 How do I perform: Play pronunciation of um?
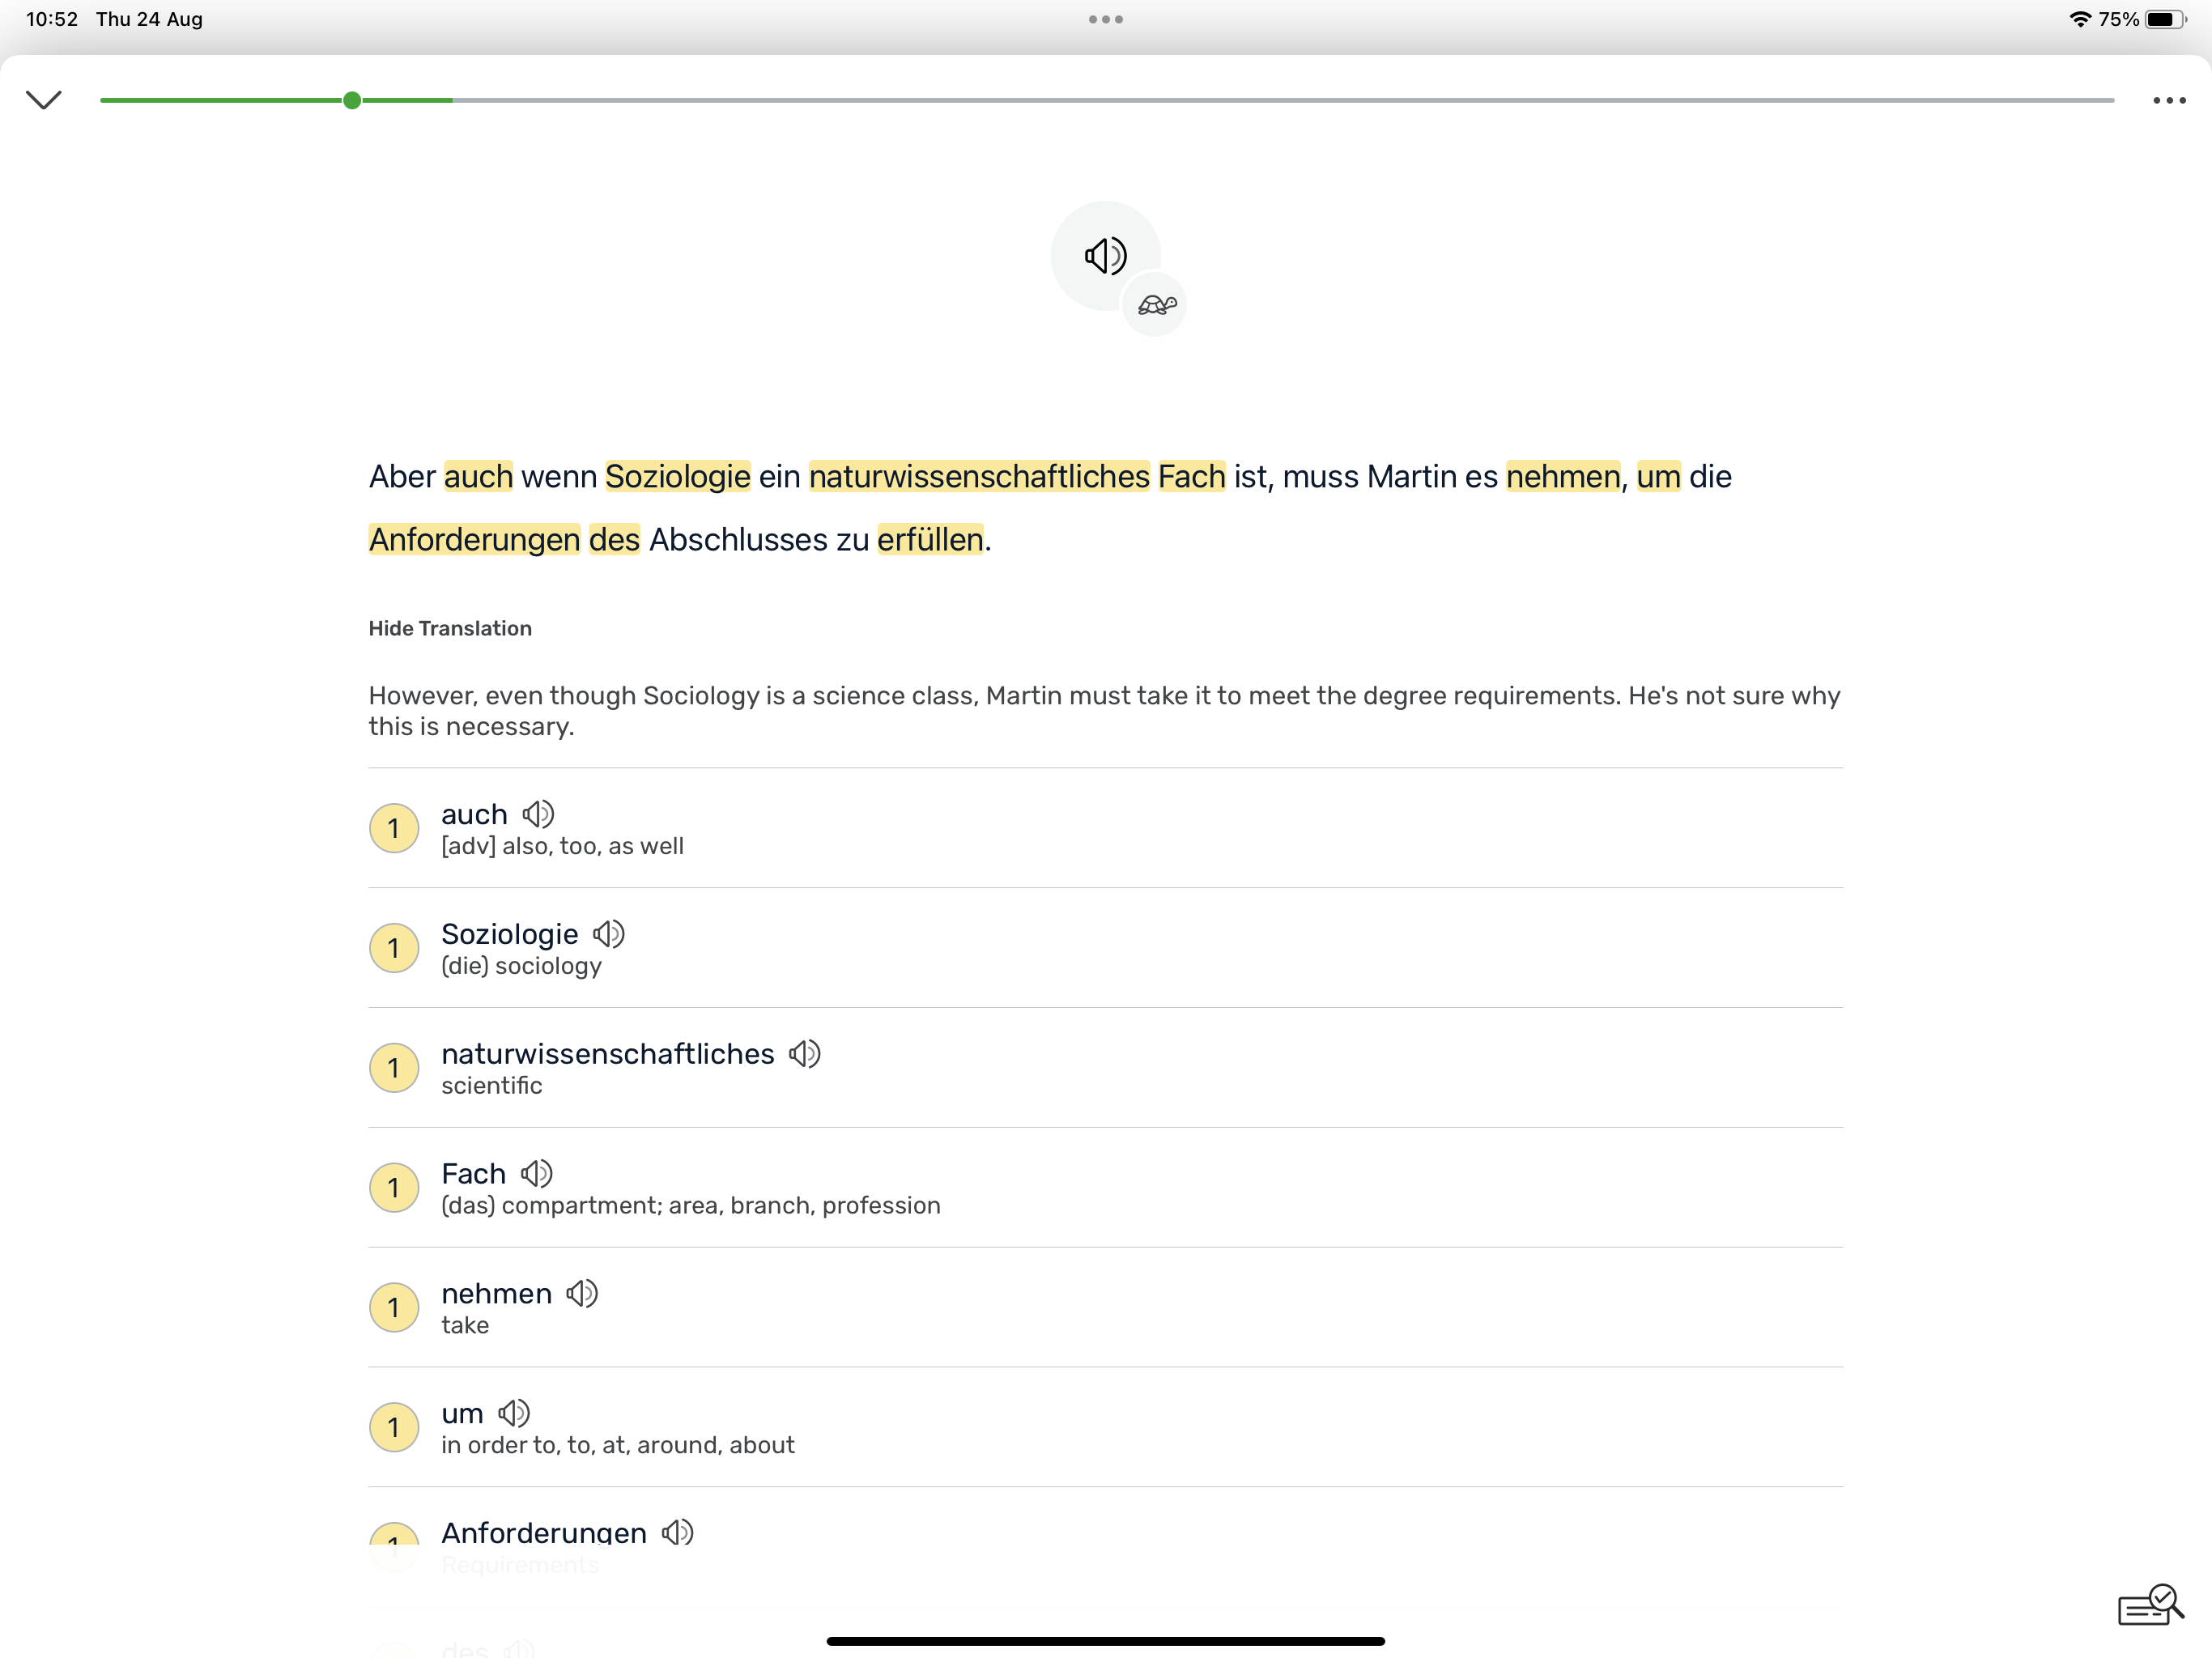[514, 1413]
